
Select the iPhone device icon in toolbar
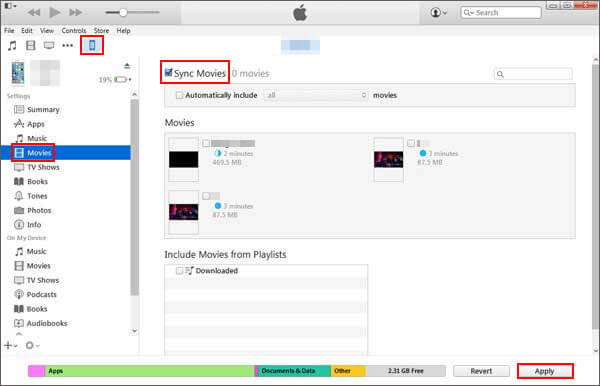click(x=92, y=45)
